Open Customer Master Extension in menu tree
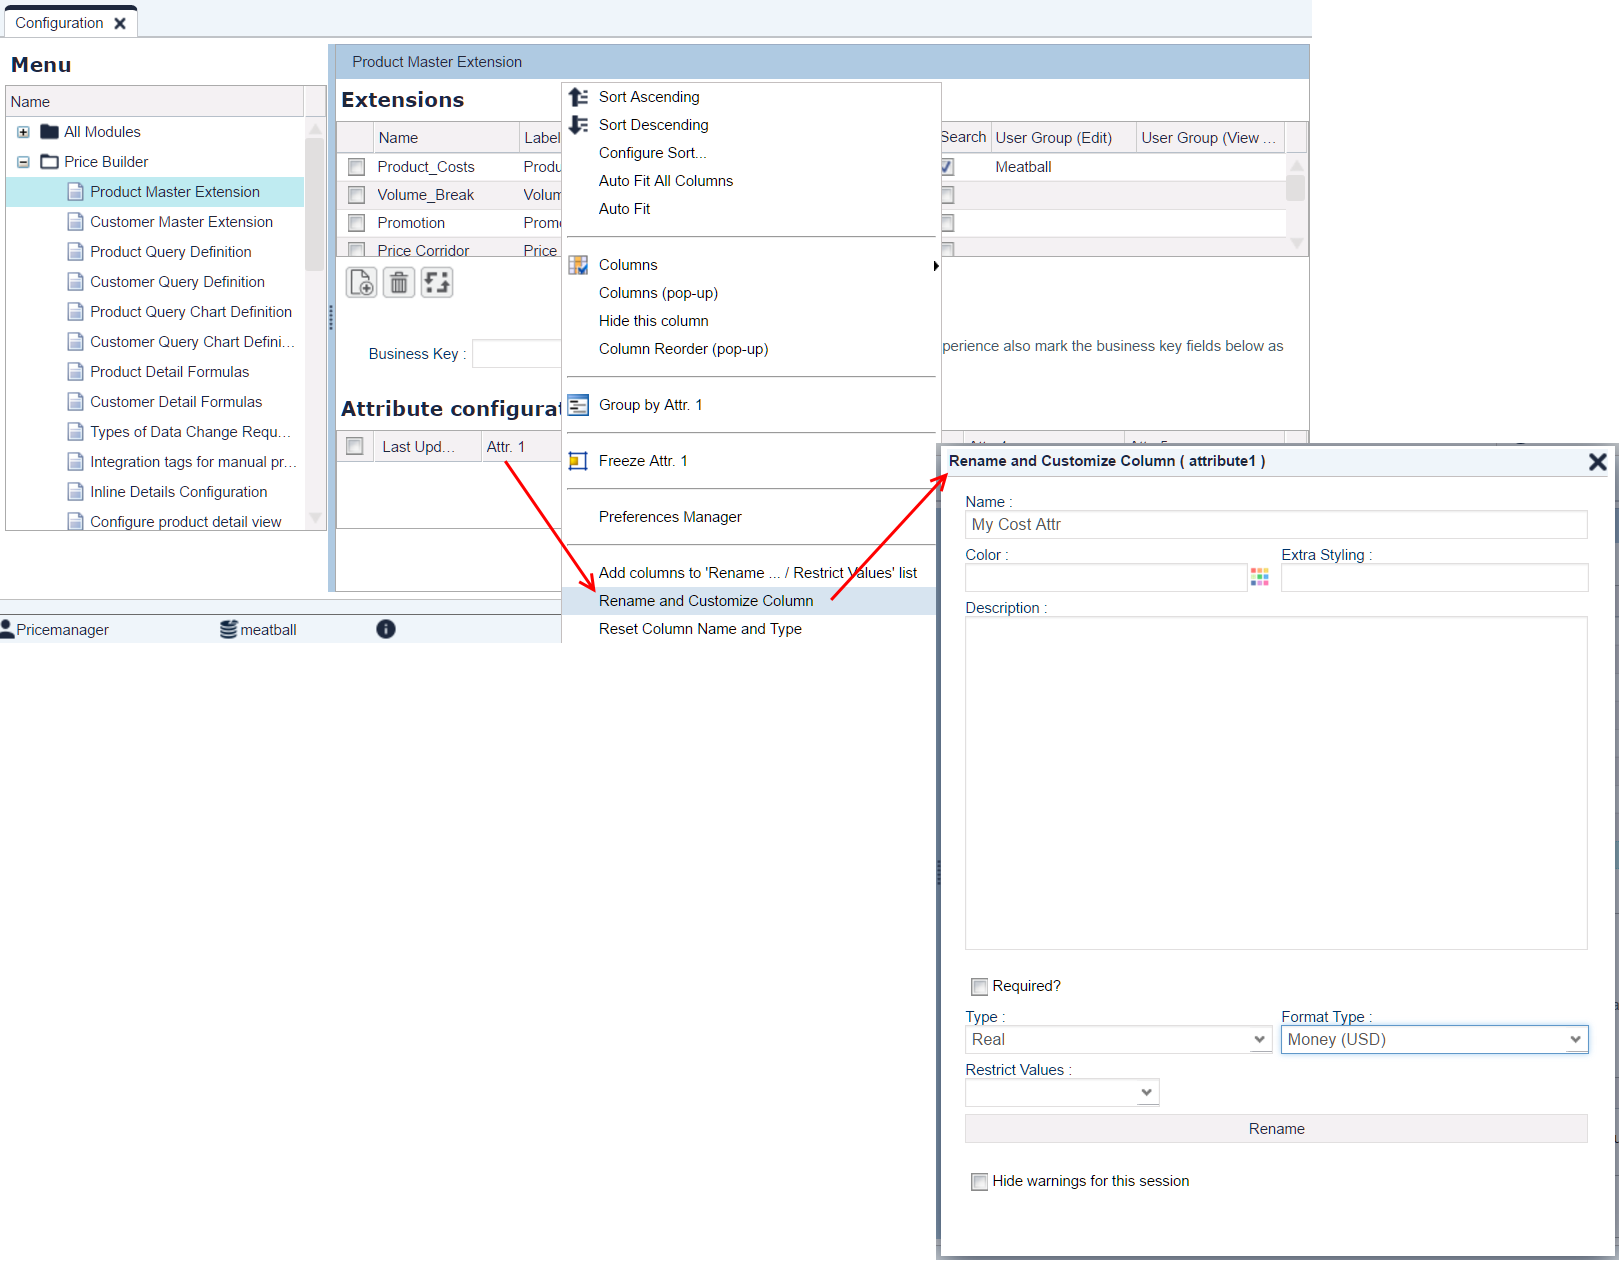 [181, 222]
